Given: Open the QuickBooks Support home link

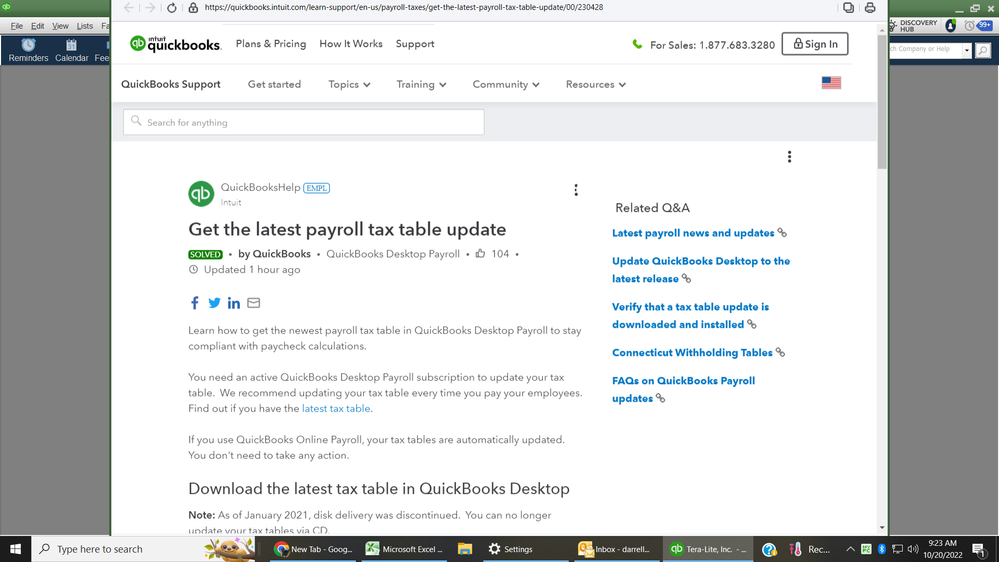Looking at the screenshot, I should tap(171, 84).
